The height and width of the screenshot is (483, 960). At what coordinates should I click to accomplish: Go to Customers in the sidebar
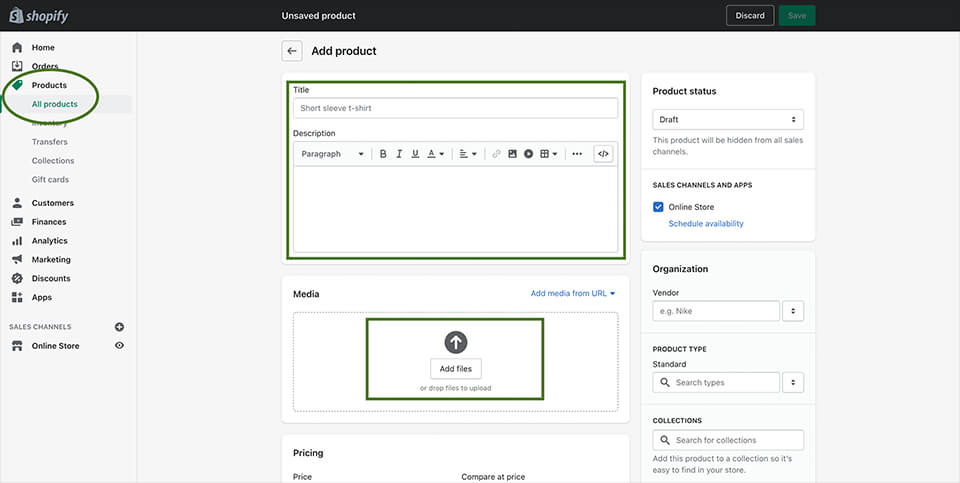coord(52,203)
